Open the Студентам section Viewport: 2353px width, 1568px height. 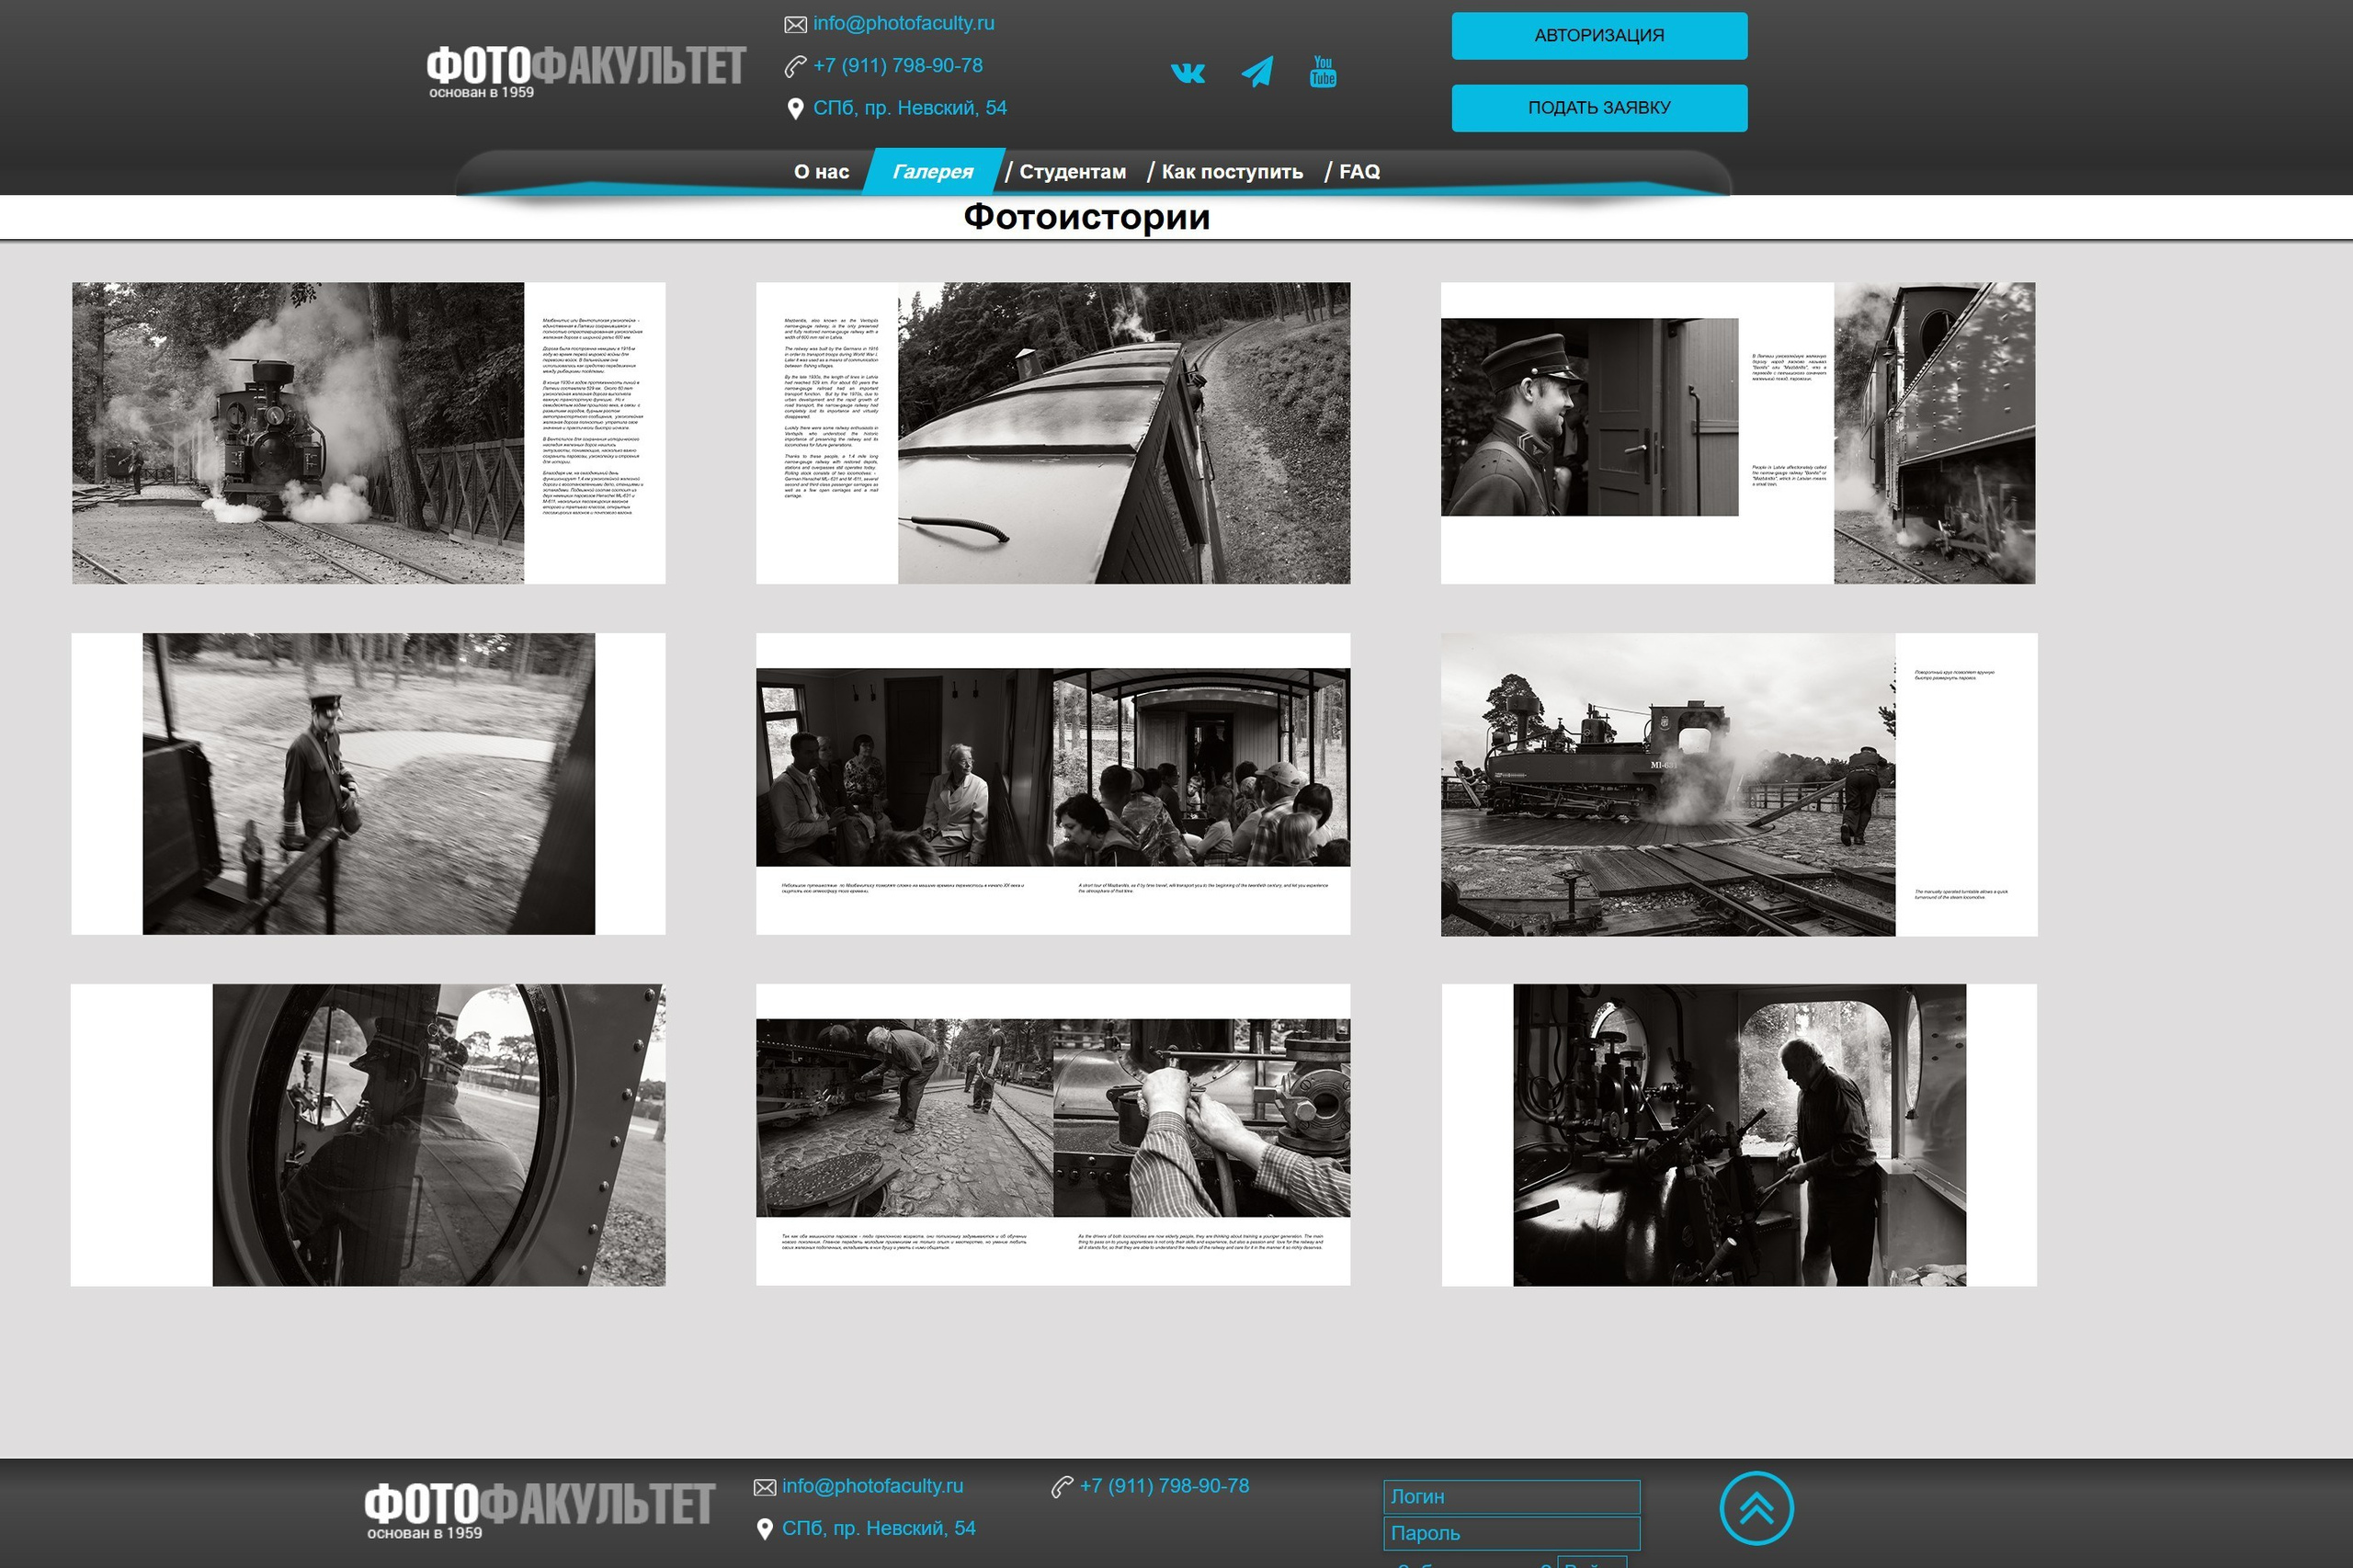pyautogui.click(x=1073, y=171)
